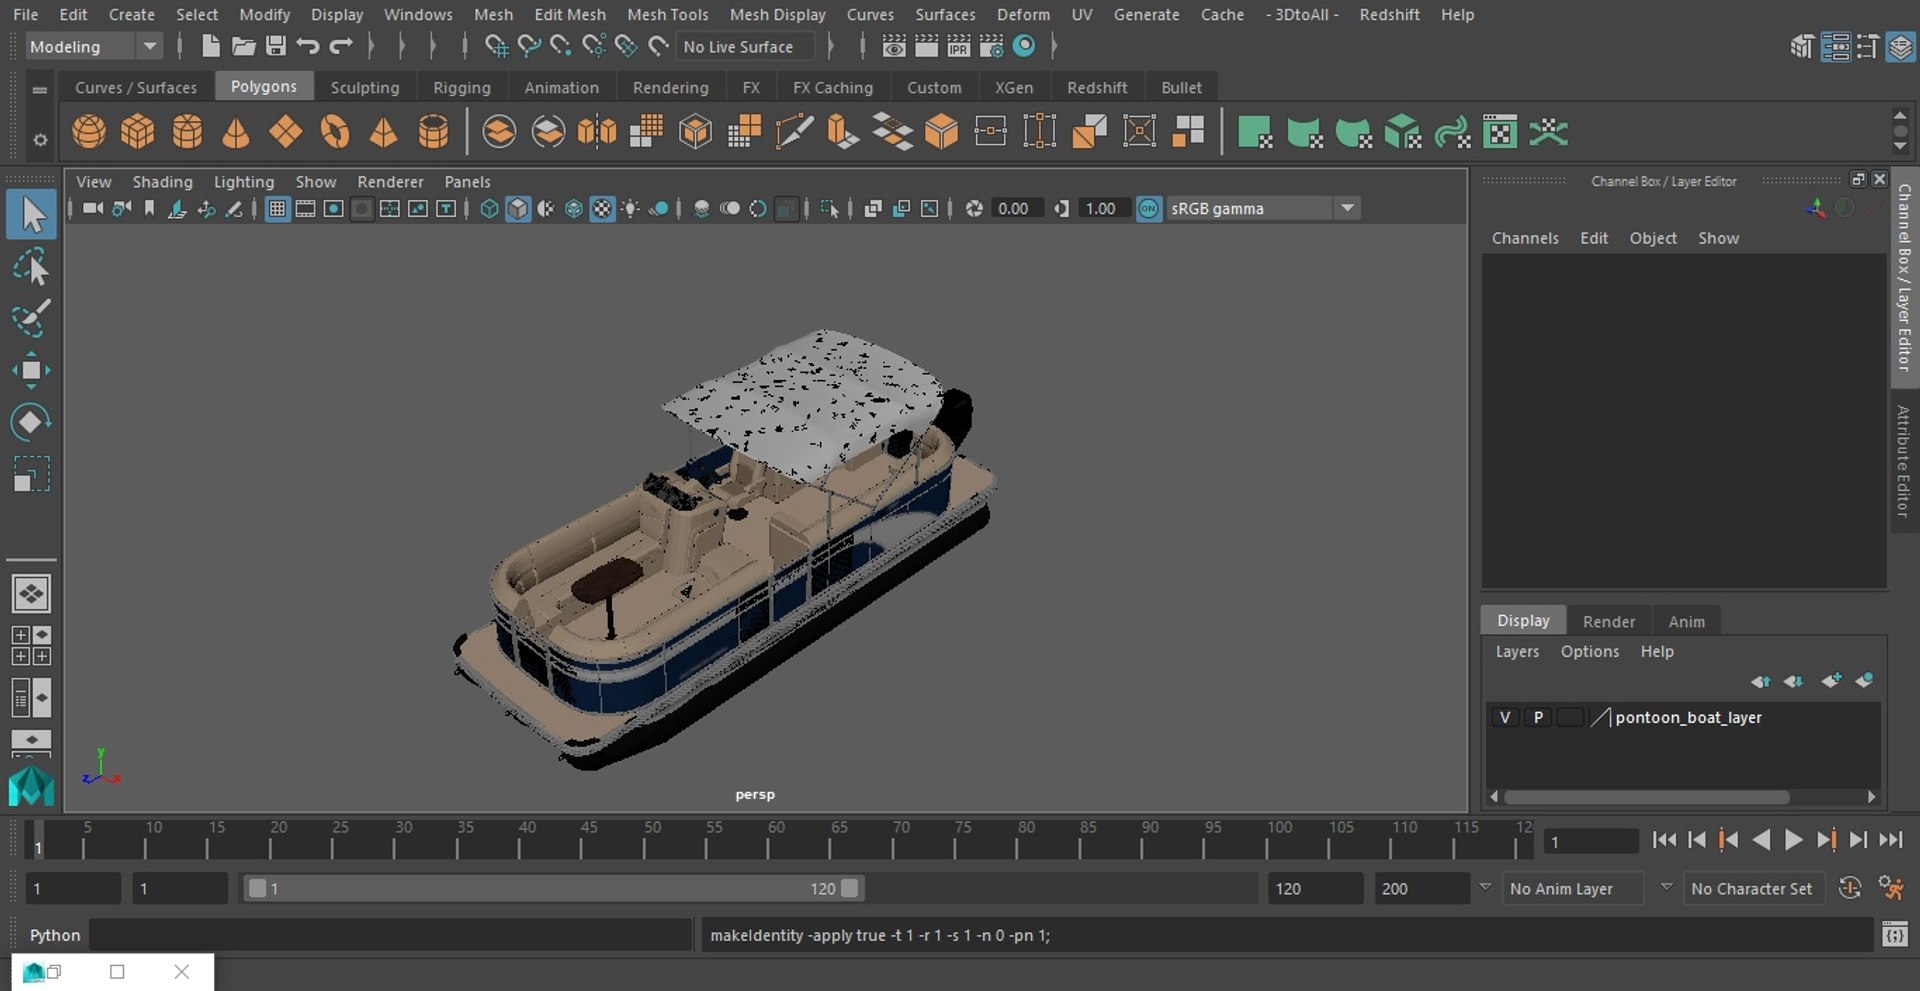Open the Shading viewport menu
This screenshot has width=1920, height=991.
pyautogui.click(x=162, y=181)
